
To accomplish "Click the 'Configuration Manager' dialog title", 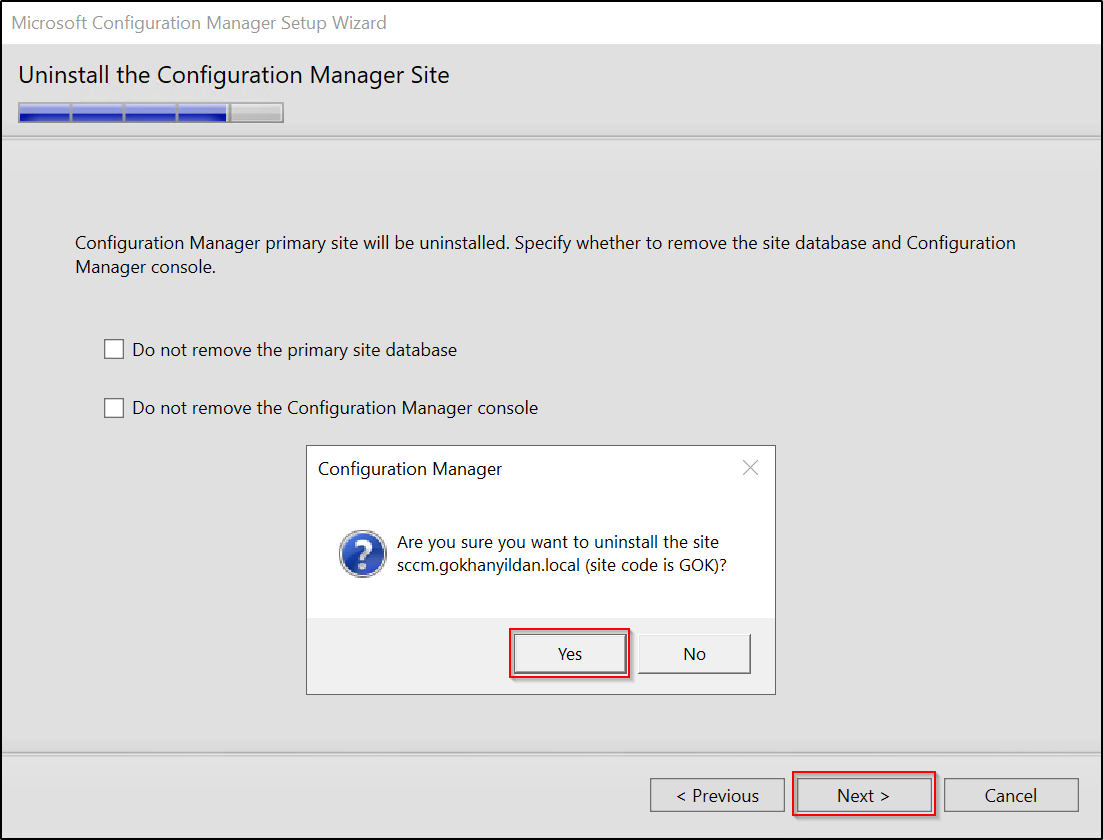I will 410,469.
